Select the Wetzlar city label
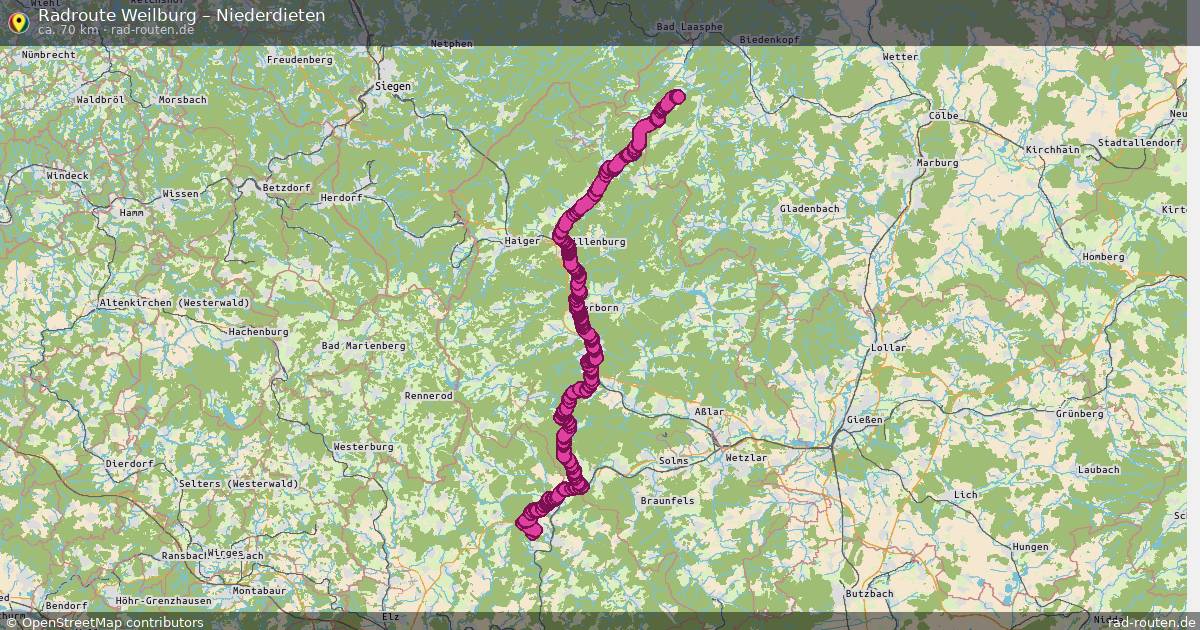This screenshot has width=1200, height=630. [746, 458]
